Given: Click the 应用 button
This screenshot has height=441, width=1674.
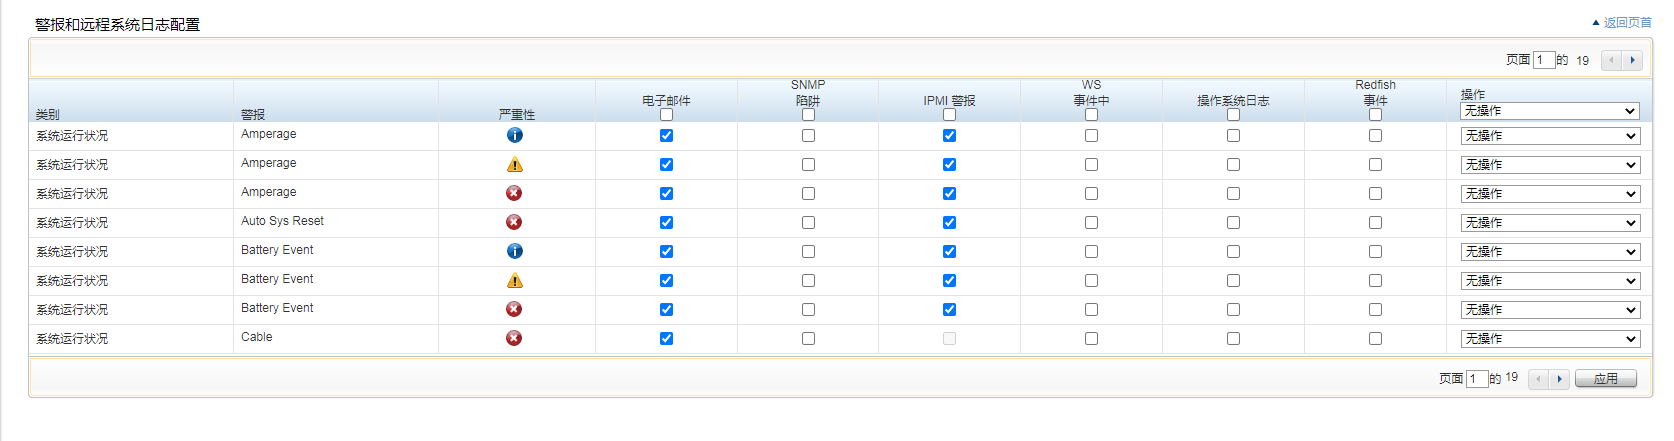Looking at the screenshot, I should click(x=1605, y=379).
